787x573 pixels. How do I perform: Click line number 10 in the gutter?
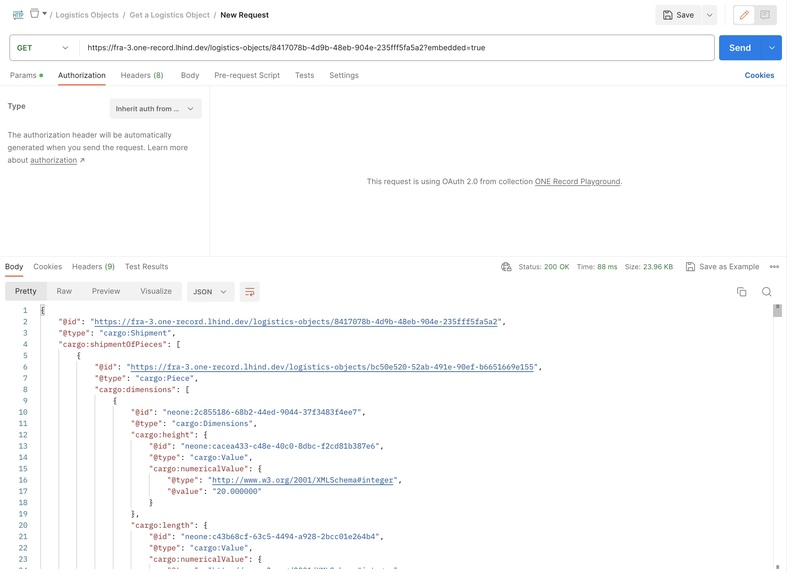point(23,412)
